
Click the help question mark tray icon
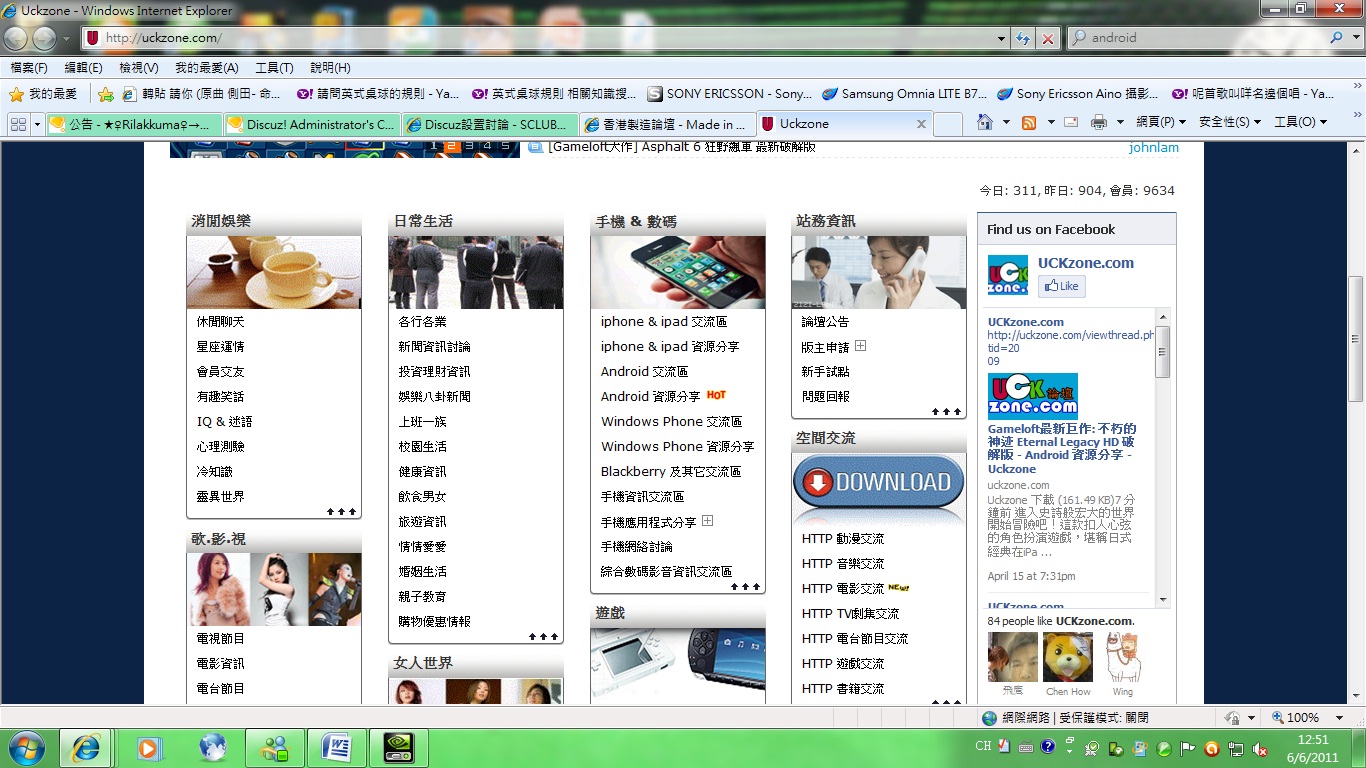click(1047, 748)
